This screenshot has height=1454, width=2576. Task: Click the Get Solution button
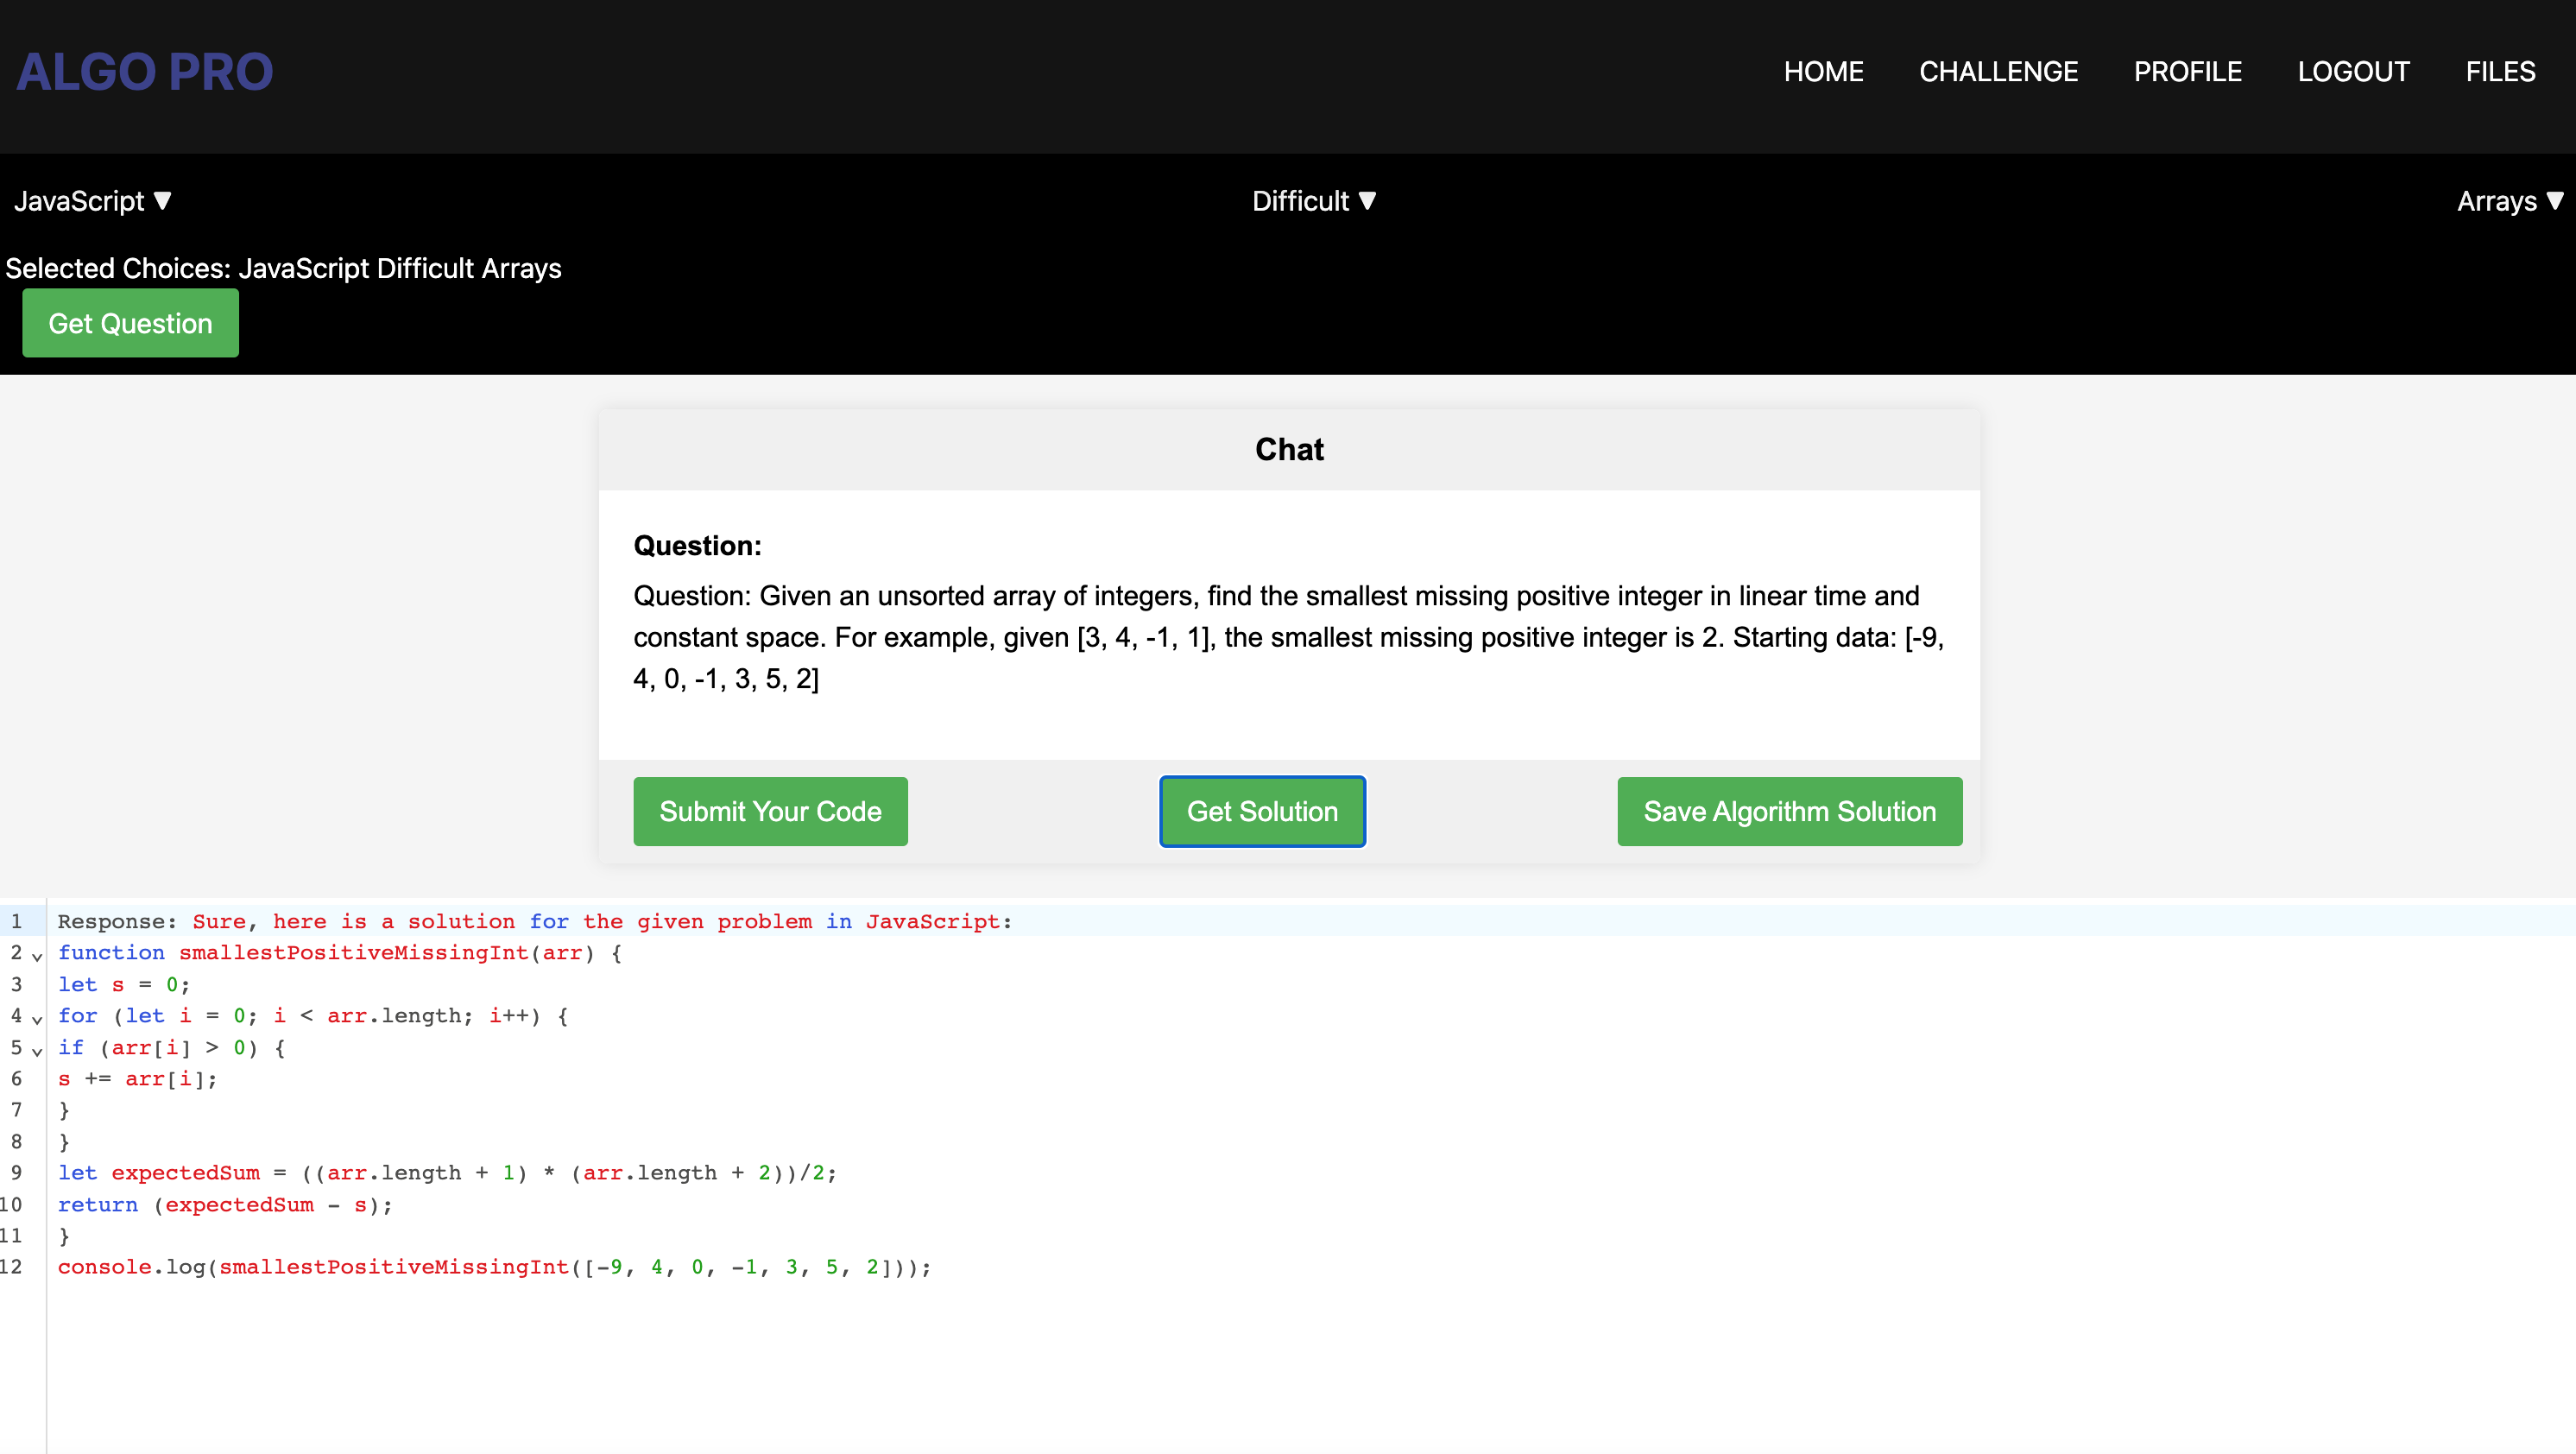point(1261,811)
